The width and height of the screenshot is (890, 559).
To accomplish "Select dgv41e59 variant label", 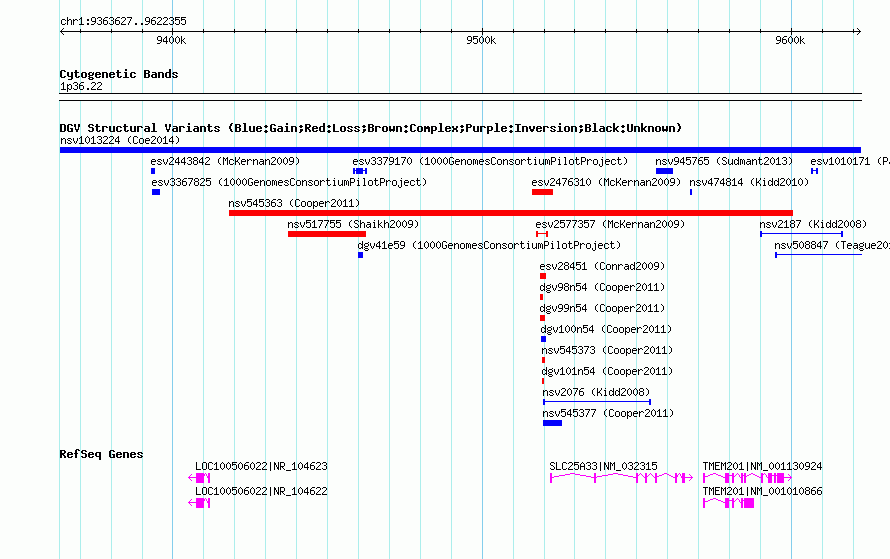I will pyautogui.click(x=489, y=245).
